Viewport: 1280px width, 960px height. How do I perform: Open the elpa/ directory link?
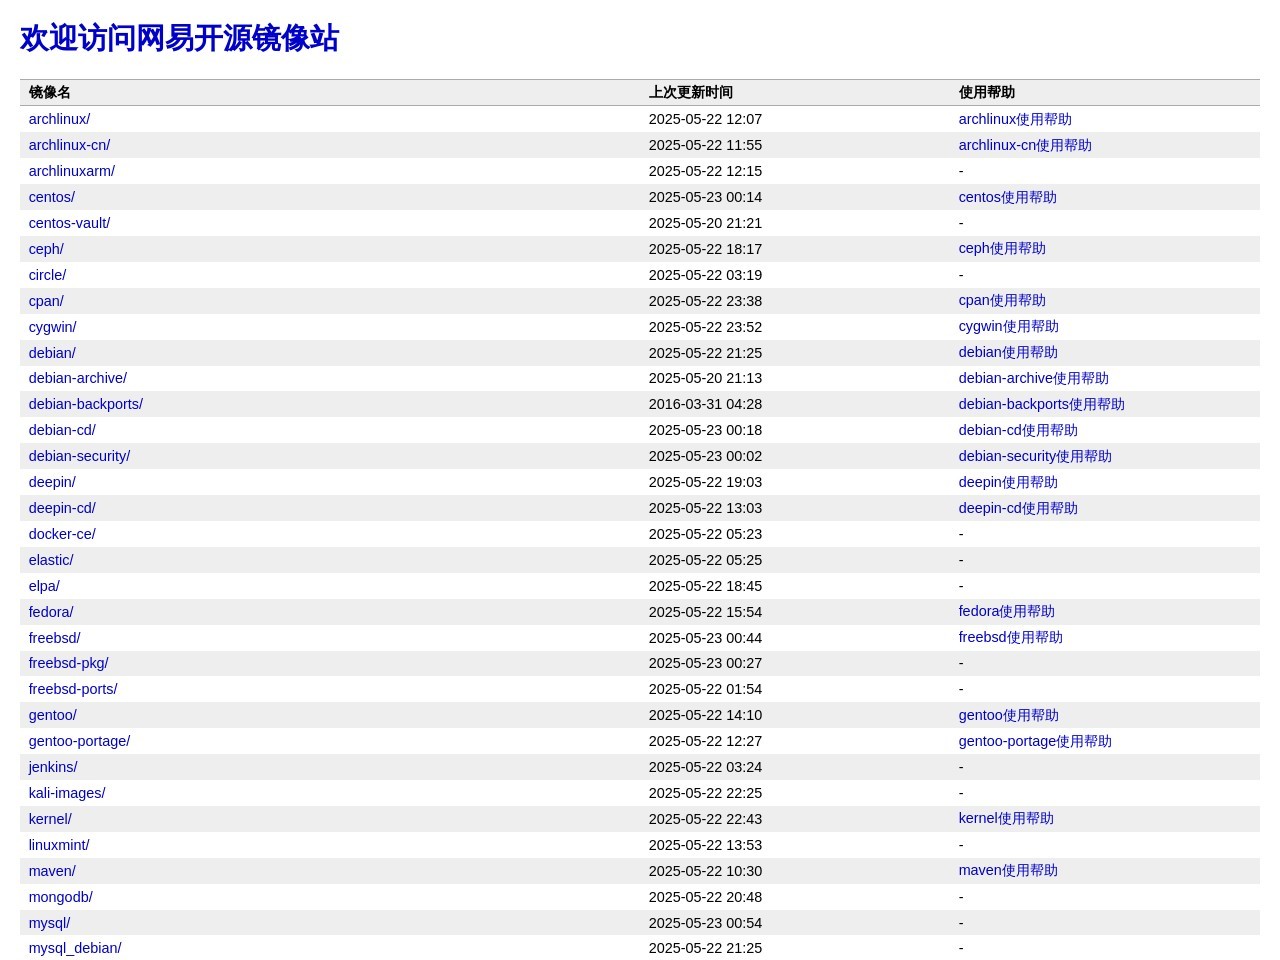[44, 586]
